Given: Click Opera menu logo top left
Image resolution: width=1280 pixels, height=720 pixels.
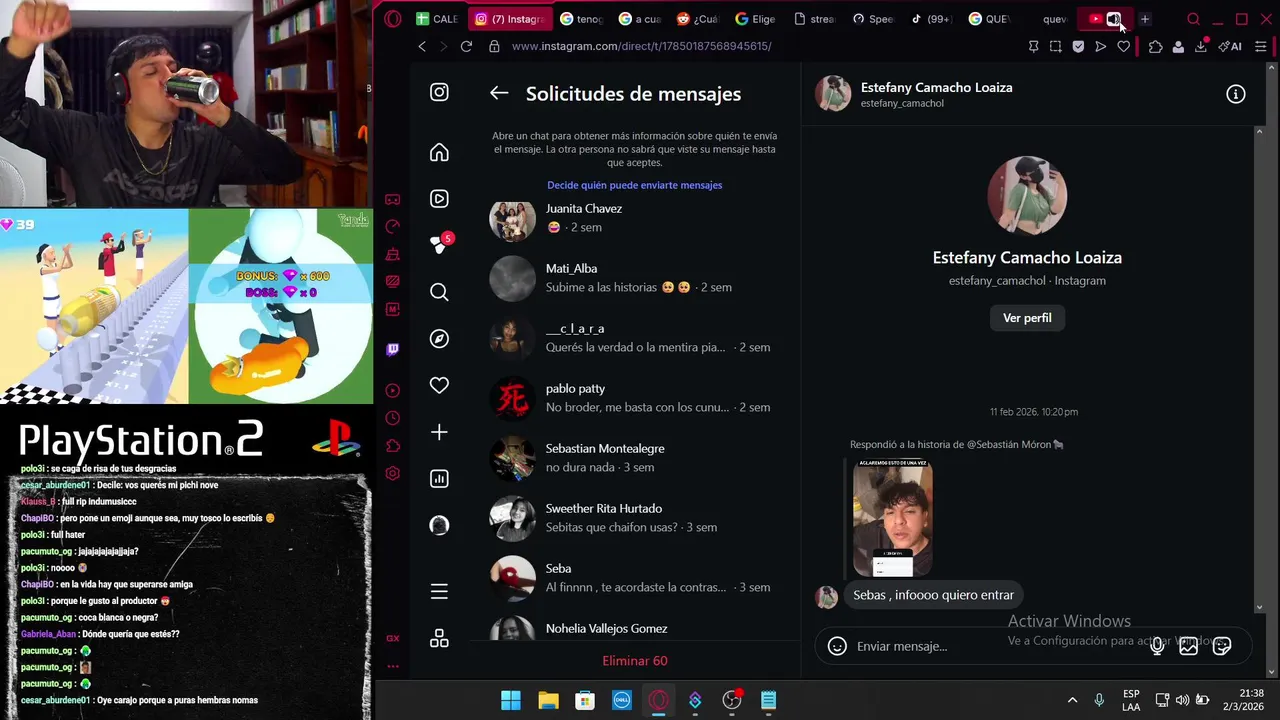Looking at the screenshot, I should 393,19.
